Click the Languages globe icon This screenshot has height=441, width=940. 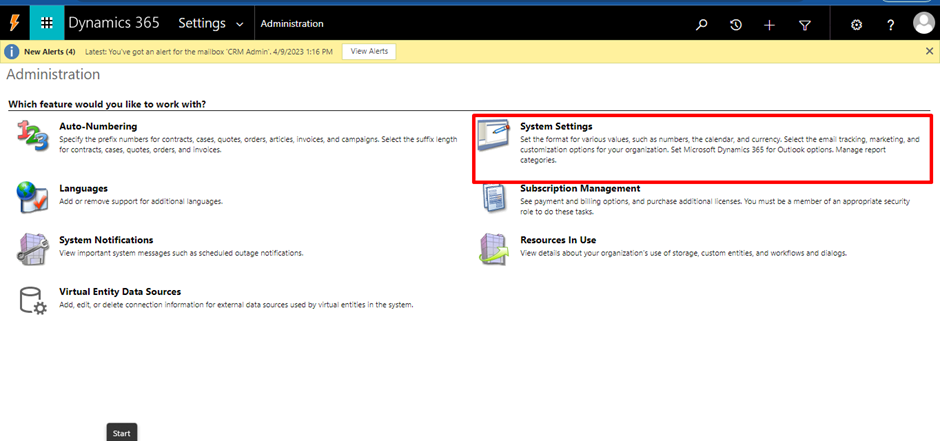click(32, 197)
